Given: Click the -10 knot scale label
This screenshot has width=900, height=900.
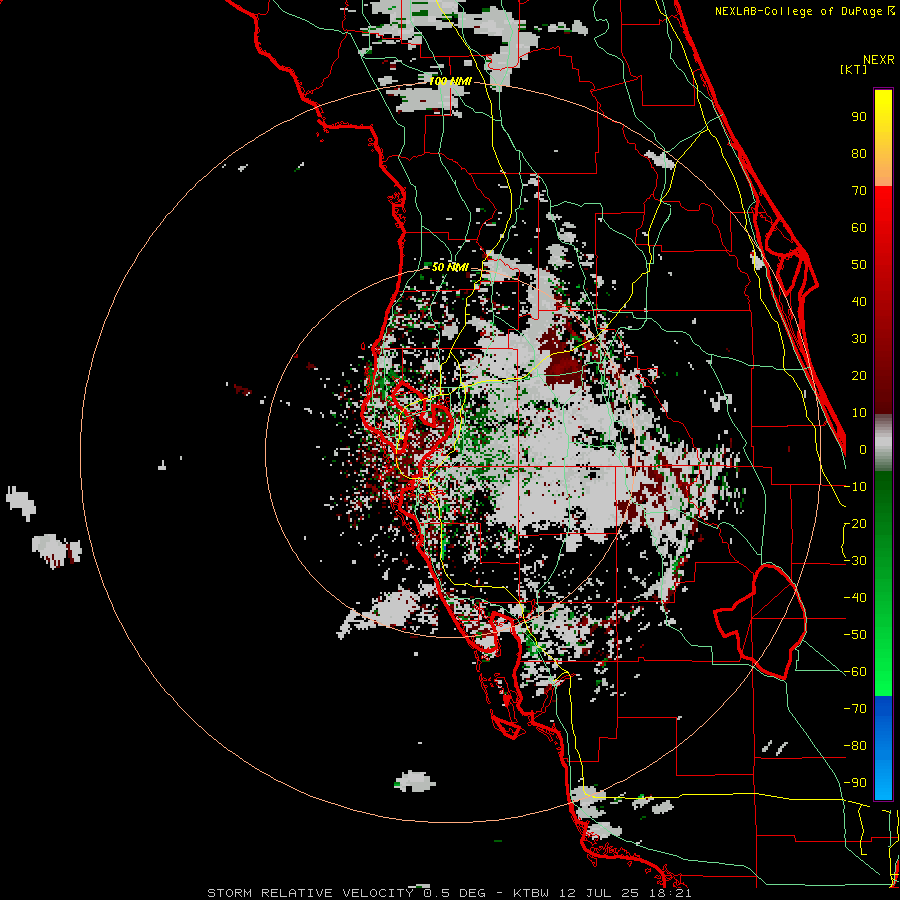Looking at the screenshot, I should point(855,487).
